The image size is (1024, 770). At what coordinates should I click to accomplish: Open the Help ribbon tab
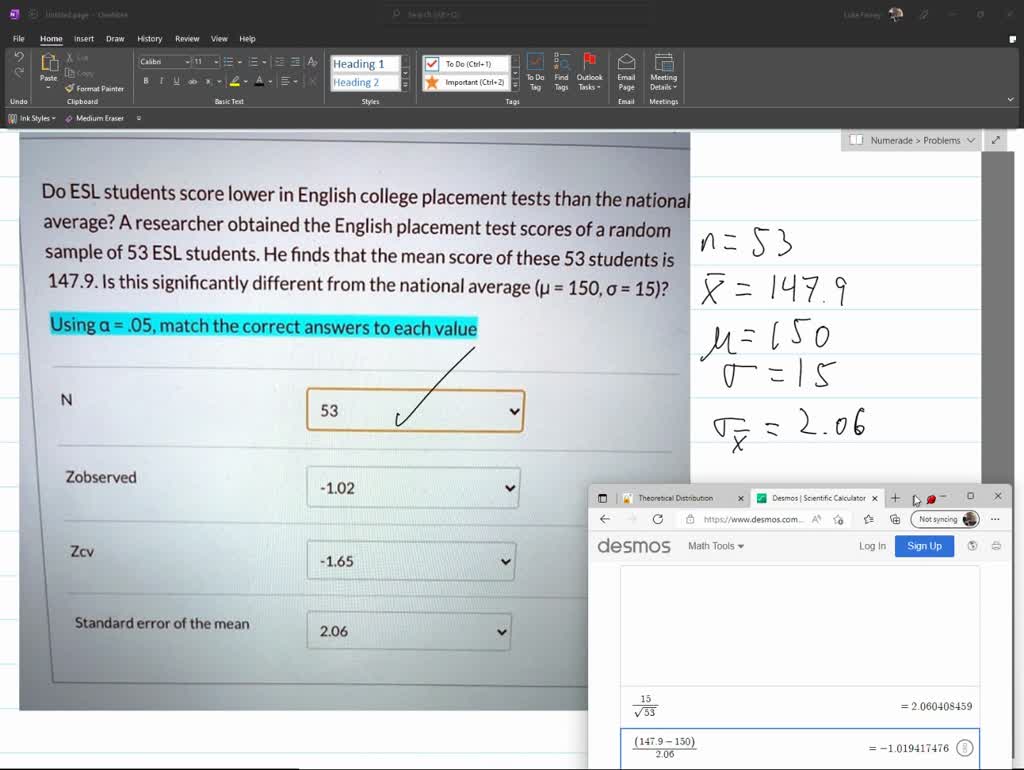click(x=248, y=39)
